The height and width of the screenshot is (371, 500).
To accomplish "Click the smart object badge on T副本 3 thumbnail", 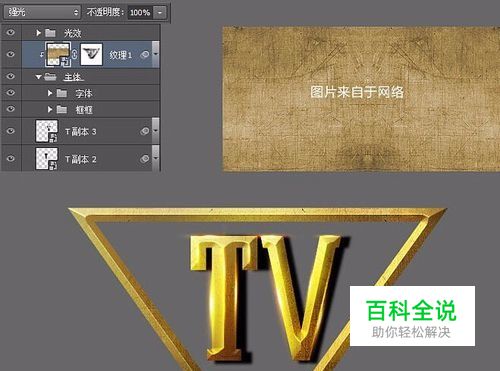I will click(54, 138).
